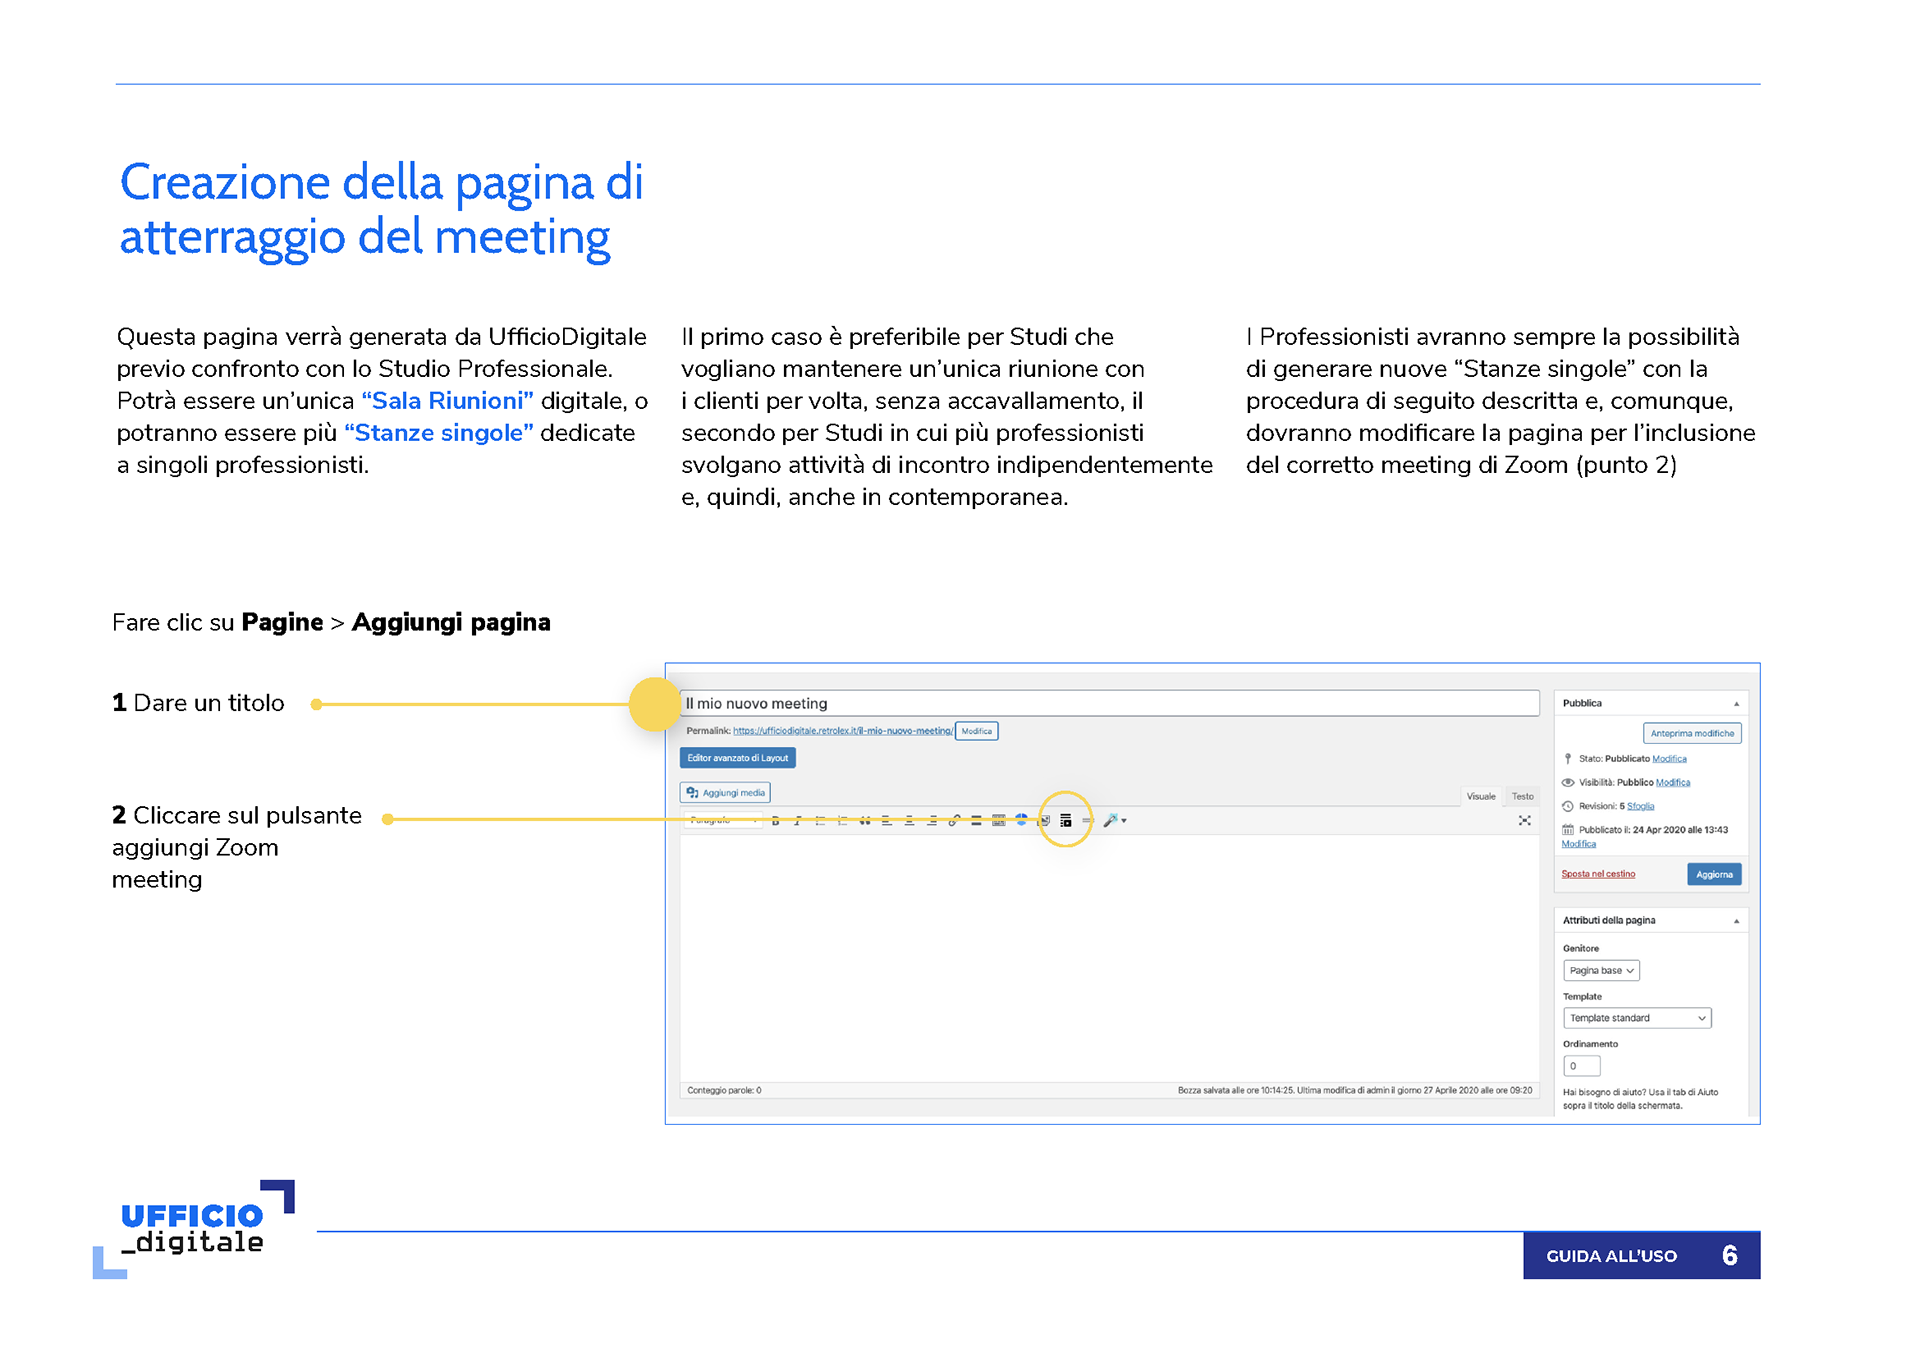
Task: Switch to the Testo editor tab
Action: [1522, 797]
